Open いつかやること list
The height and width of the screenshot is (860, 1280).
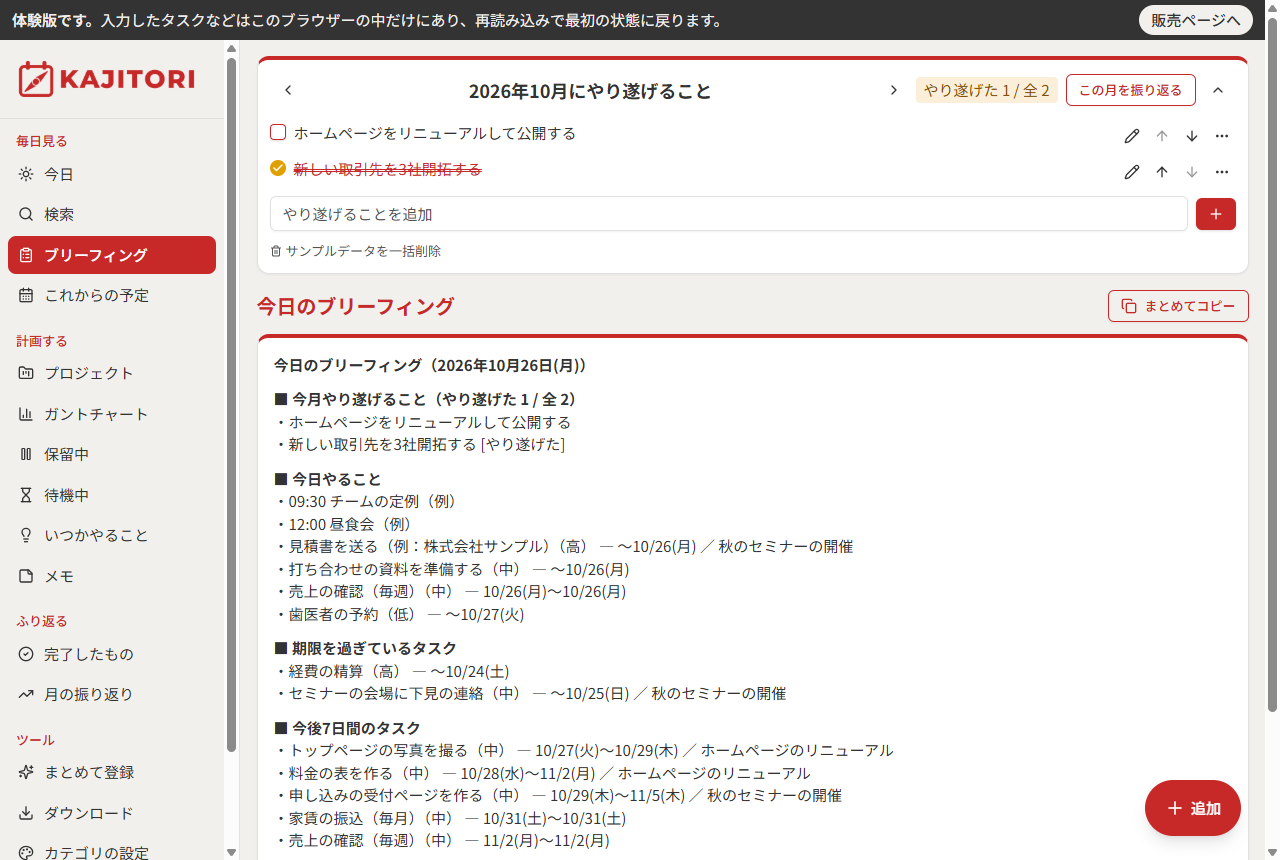pos(112,535)
